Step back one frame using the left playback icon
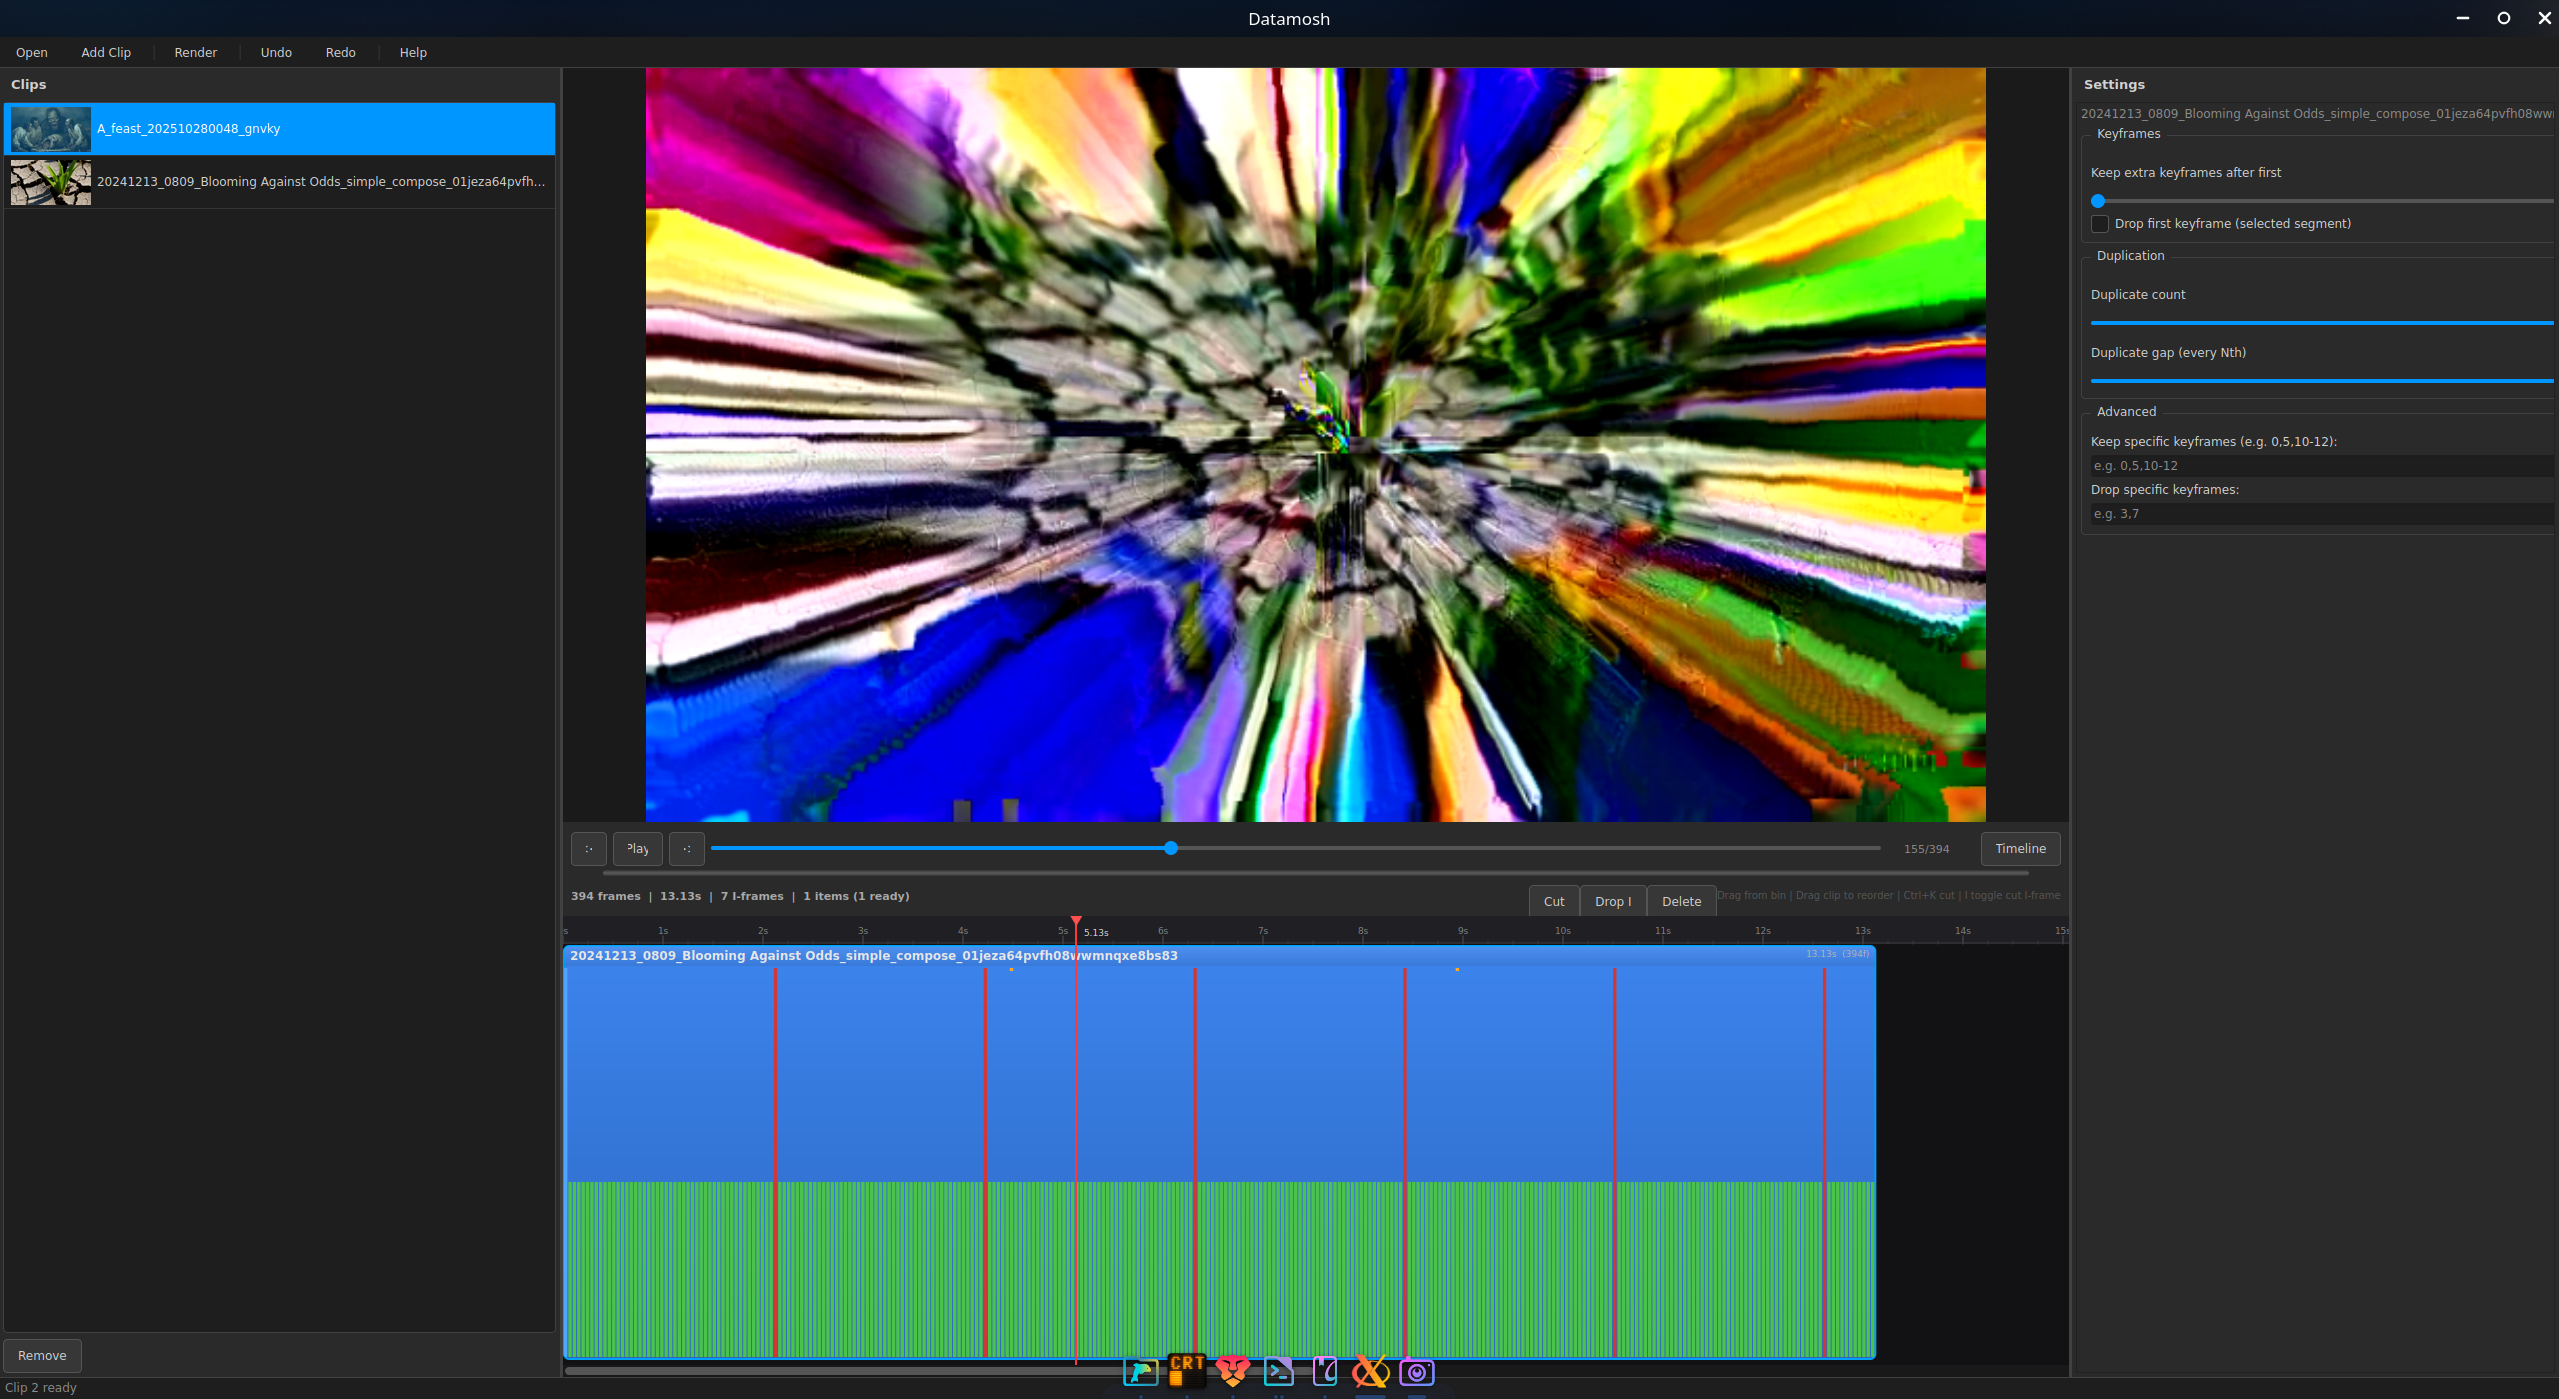This screenshot has width=2559, height=1399. click(x=588, y=848)
